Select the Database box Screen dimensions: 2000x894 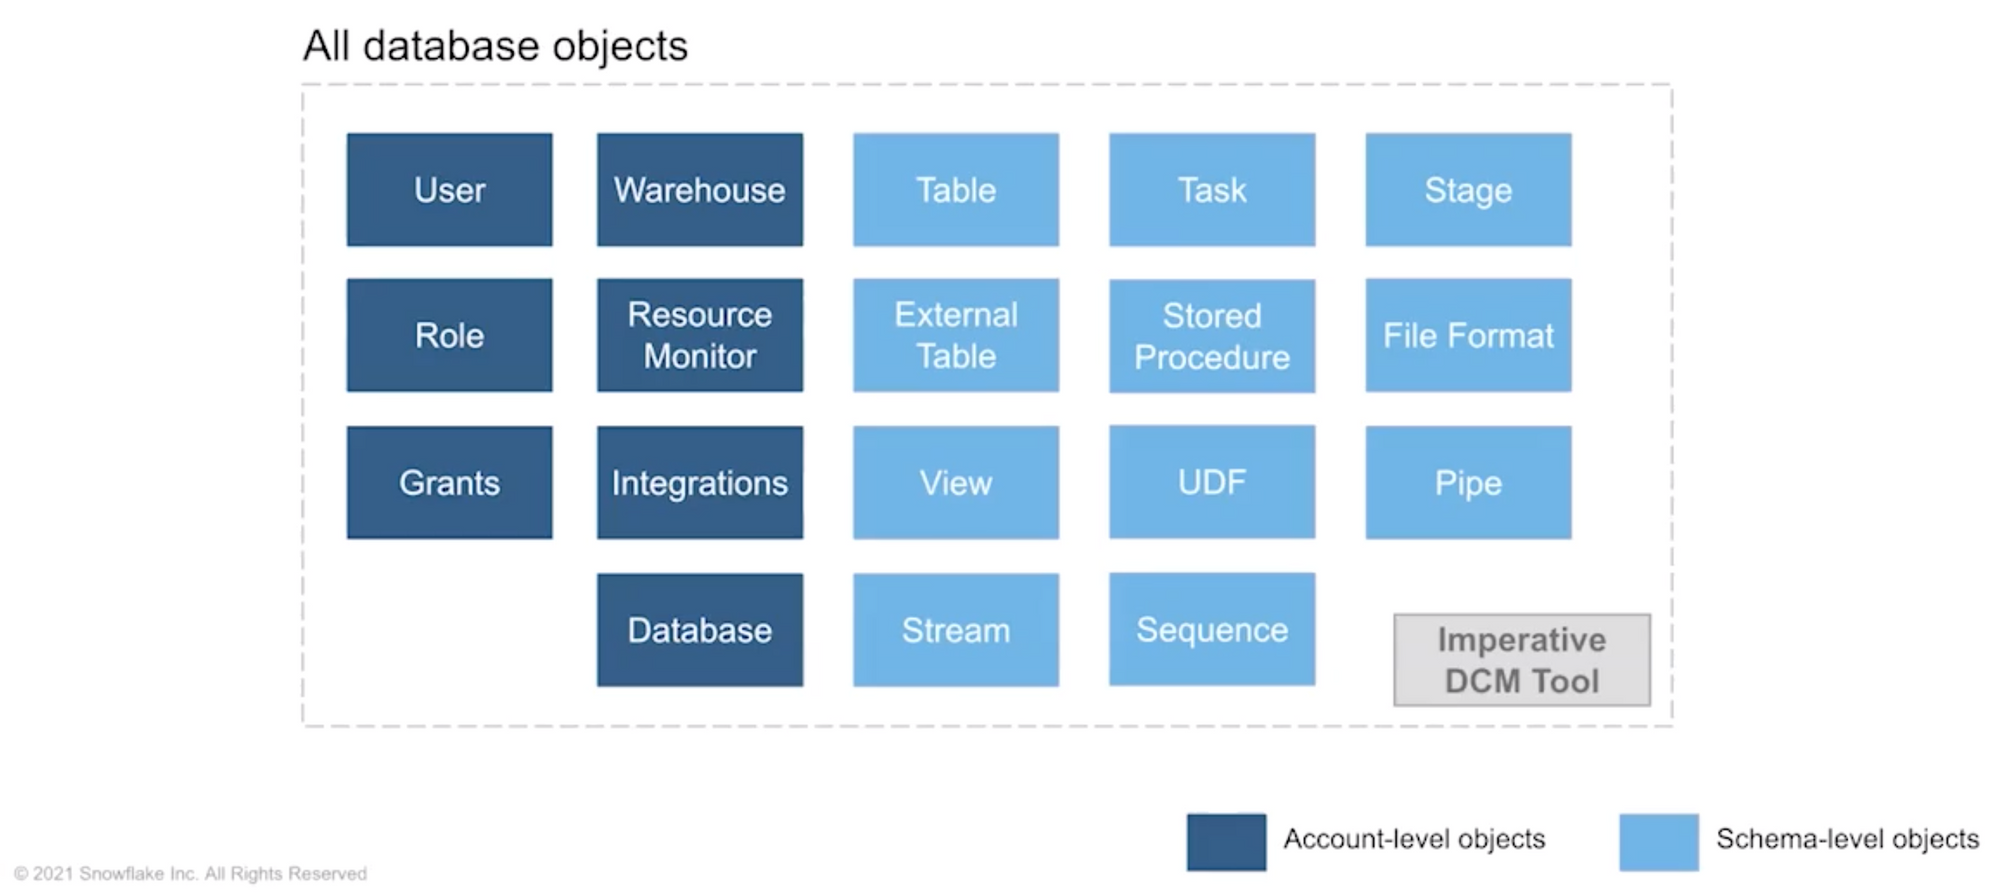tap(700, 630)
